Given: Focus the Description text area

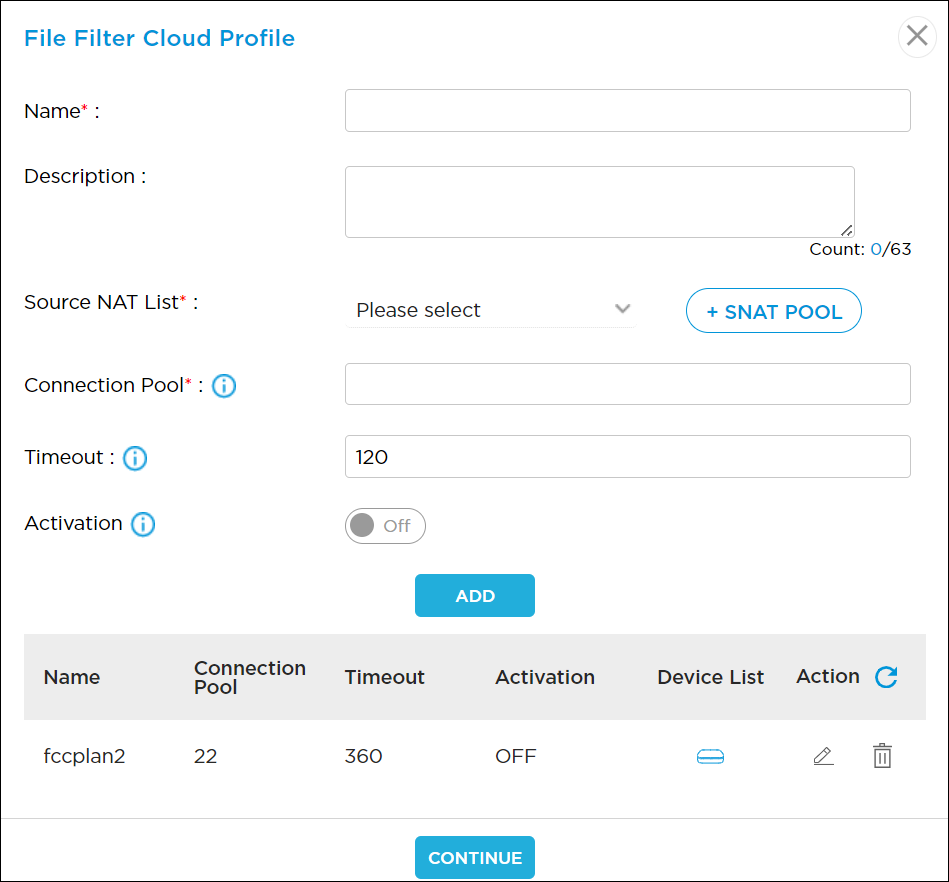Looking at the screenshot, I should pos(600,202).
